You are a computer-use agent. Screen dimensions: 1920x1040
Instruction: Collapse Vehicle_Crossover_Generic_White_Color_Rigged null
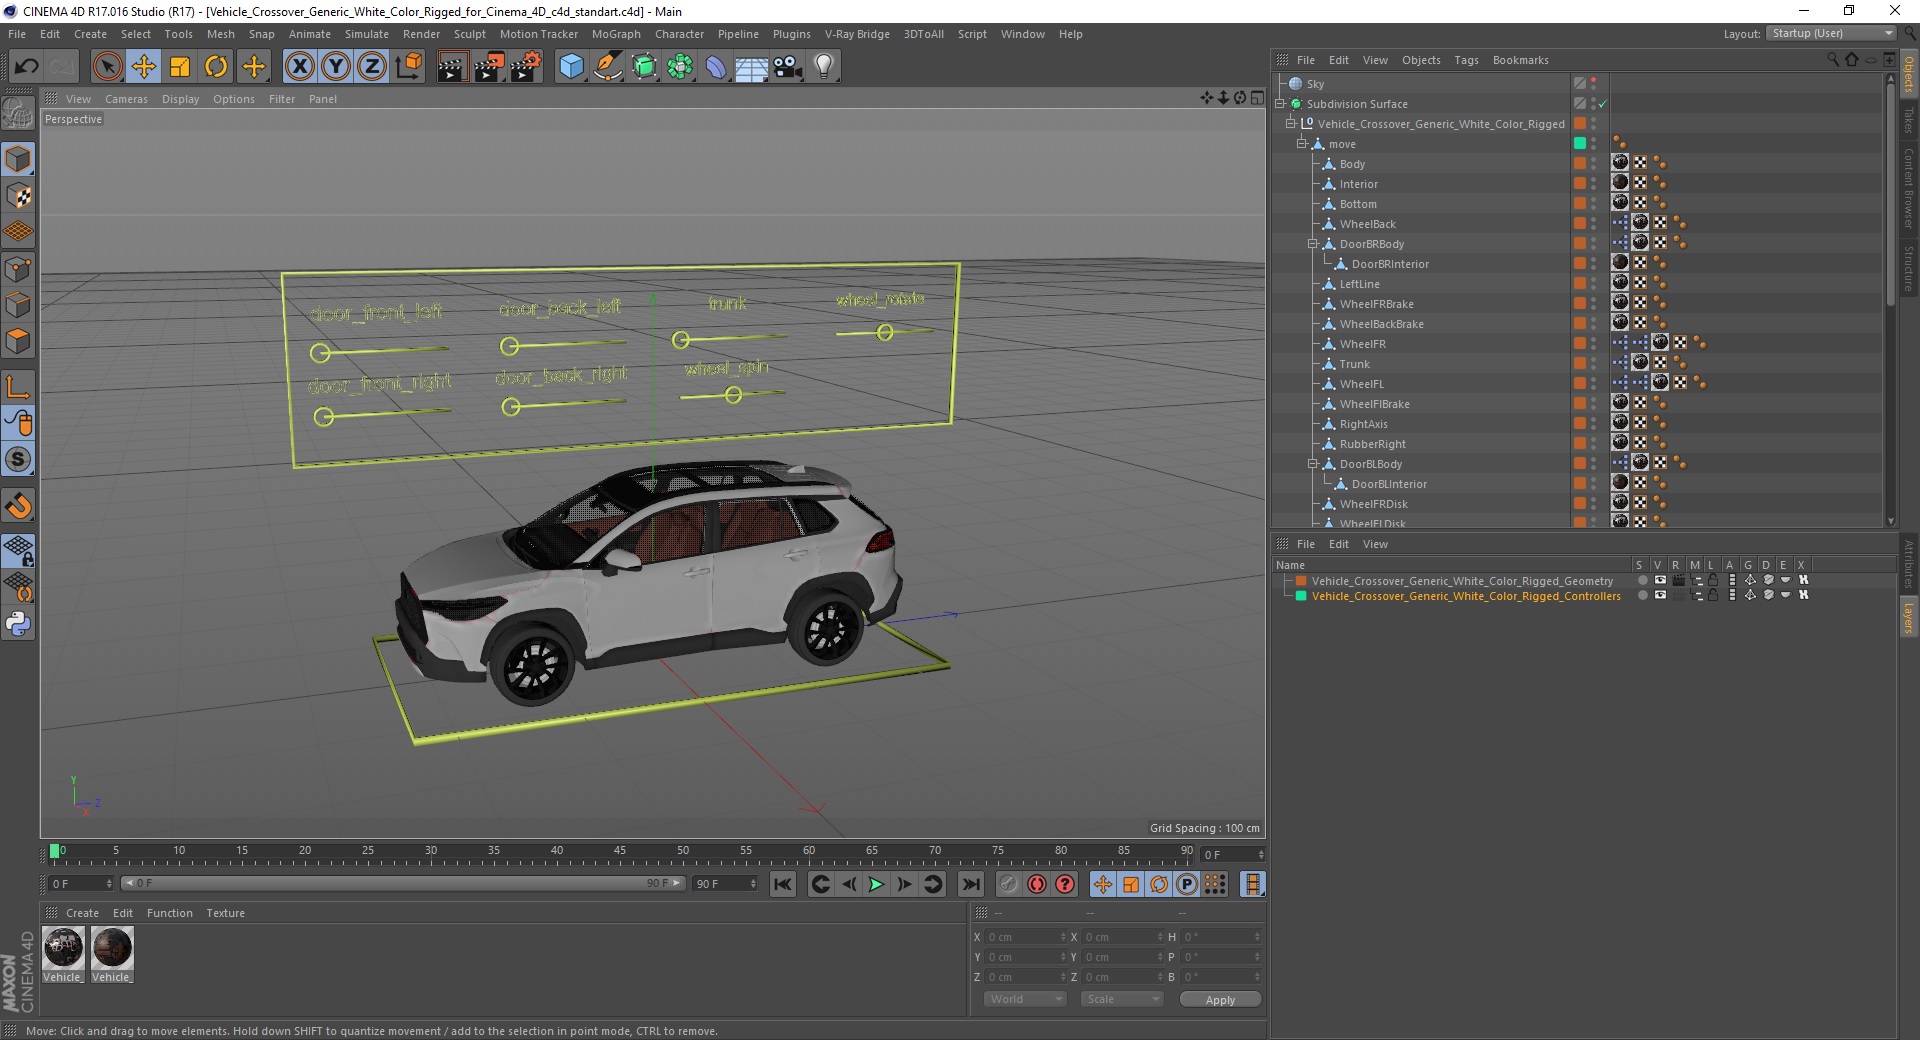[x=1291, y=123]
